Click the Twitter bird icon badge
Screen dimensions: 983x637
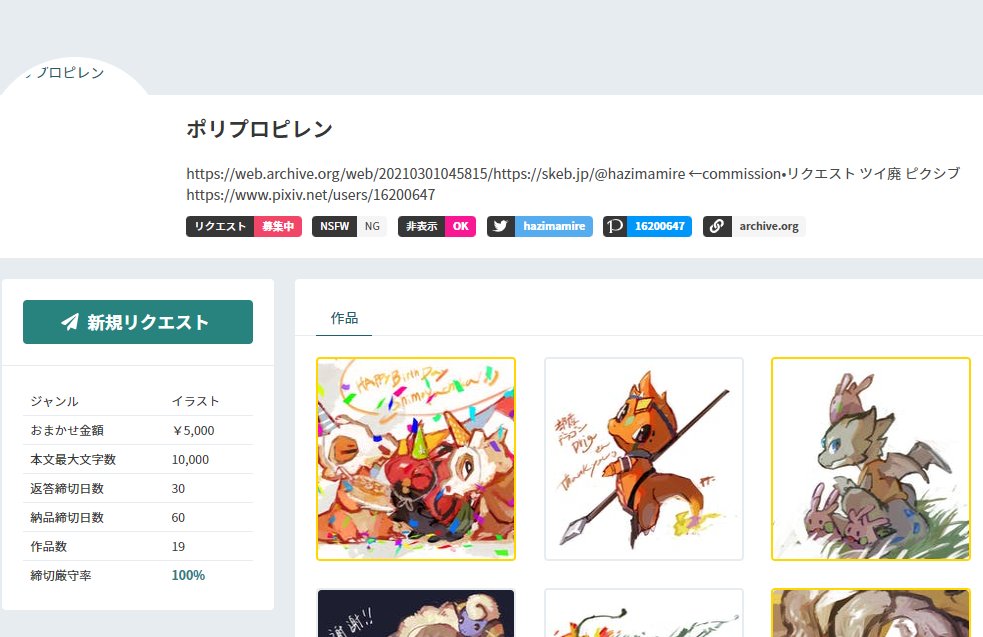point(500,226)
